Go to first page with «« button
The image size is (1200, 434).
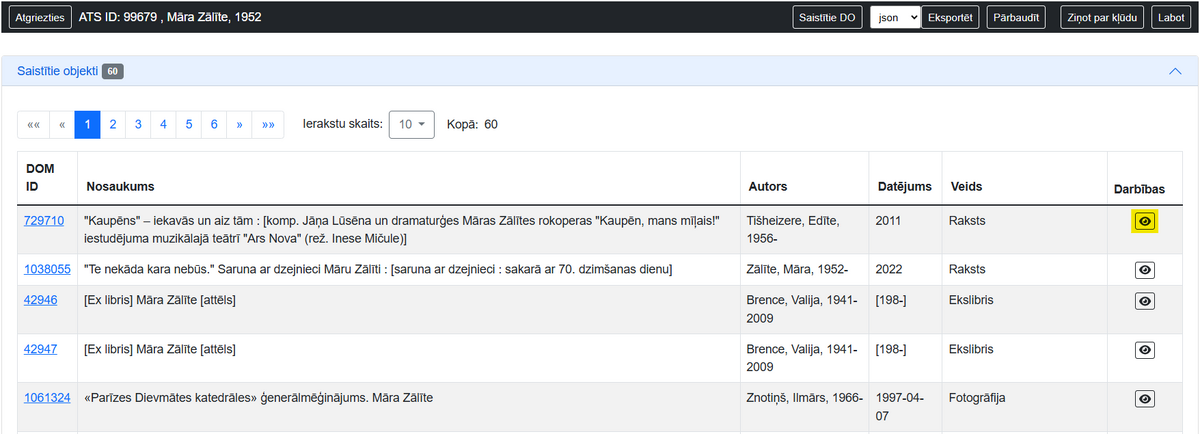[x=34, y=125]
